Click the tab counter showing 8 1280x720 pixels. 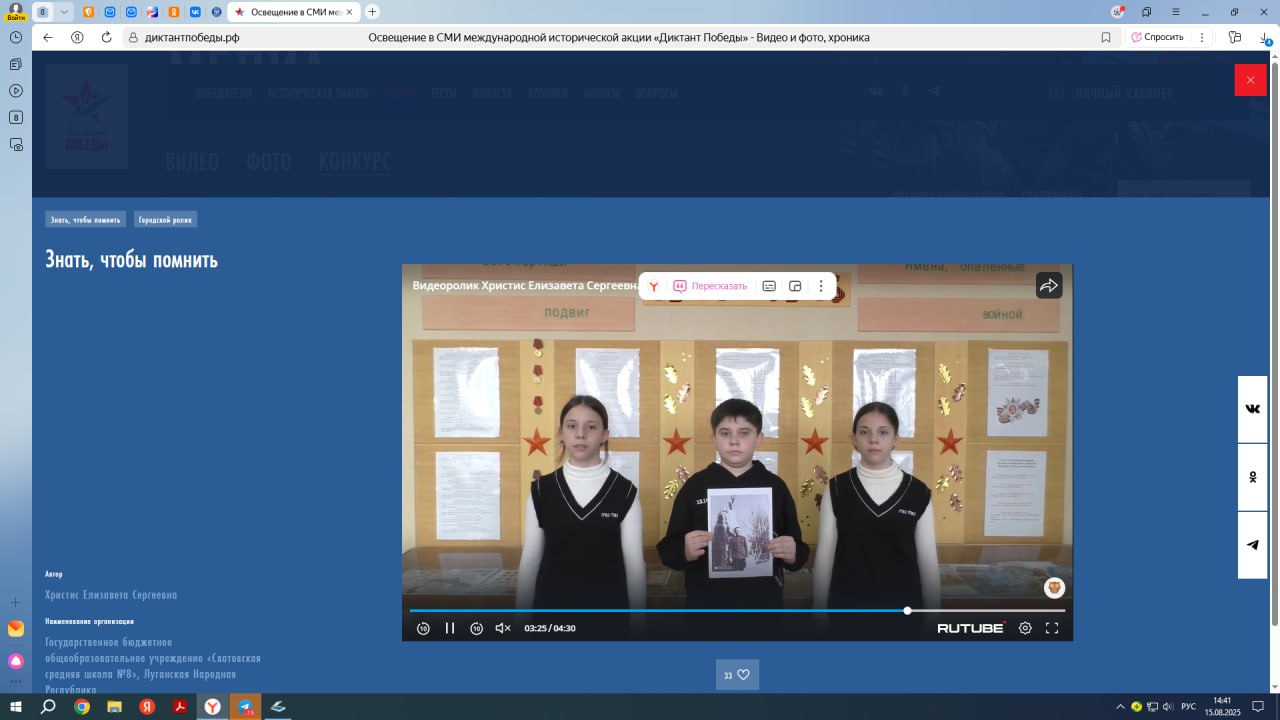click(x=43, y=12)
